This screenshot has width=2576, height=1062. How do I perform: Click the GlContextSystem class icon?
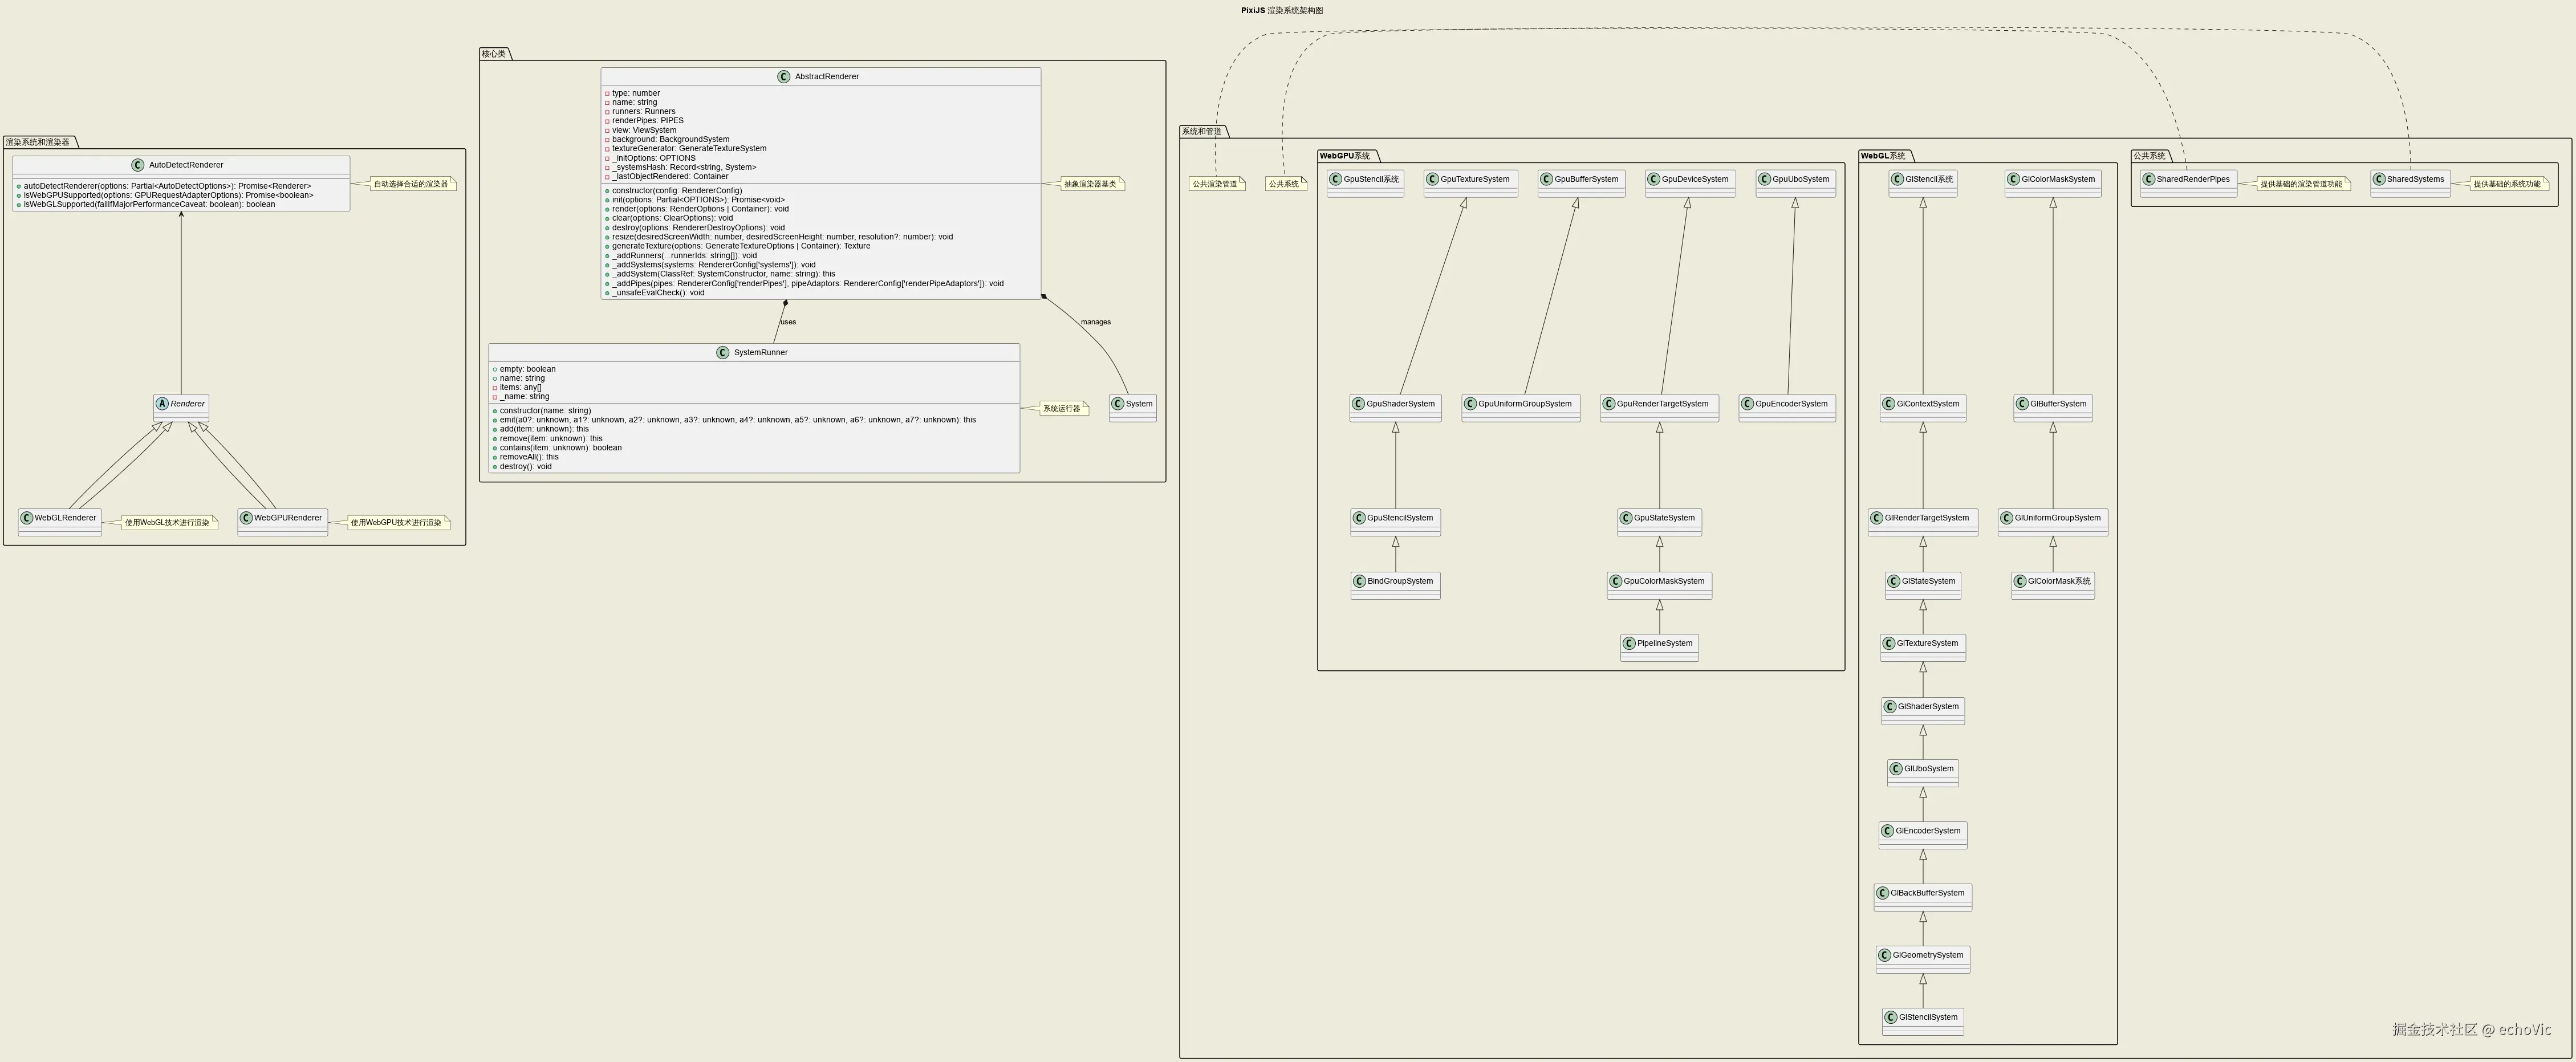(1890, 404)
